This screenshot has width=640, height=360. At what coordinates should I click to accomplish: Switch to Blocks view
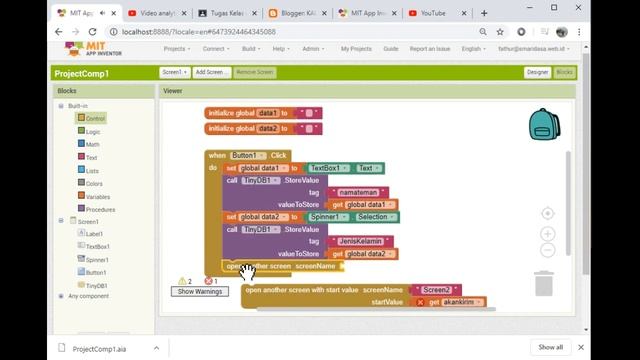pyautogui.click(x=564, y=72)
